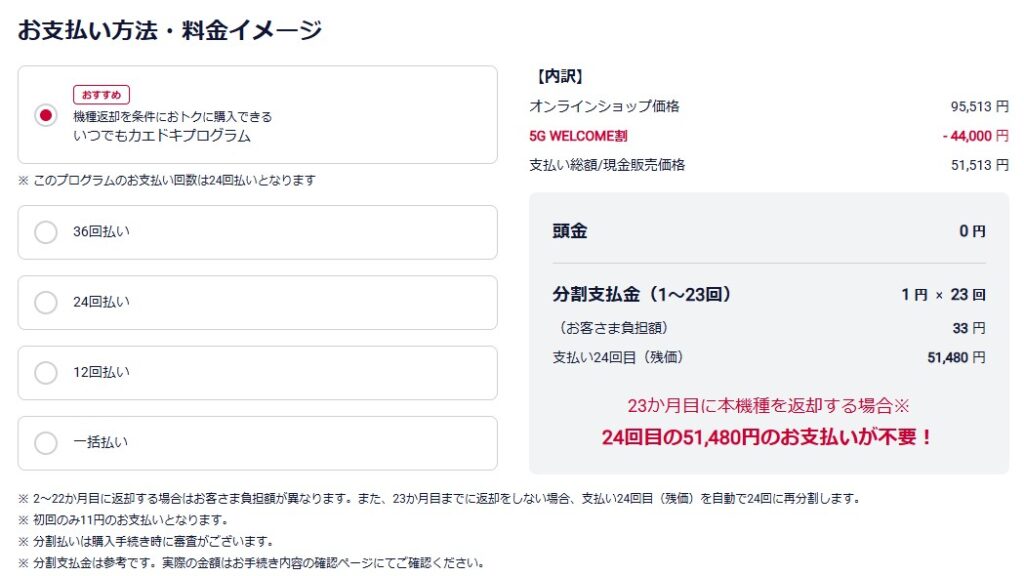Click the お支払い方法・料金イメージ heading
Viewport: 1024px width, 576px height.
tap(170, 30)
